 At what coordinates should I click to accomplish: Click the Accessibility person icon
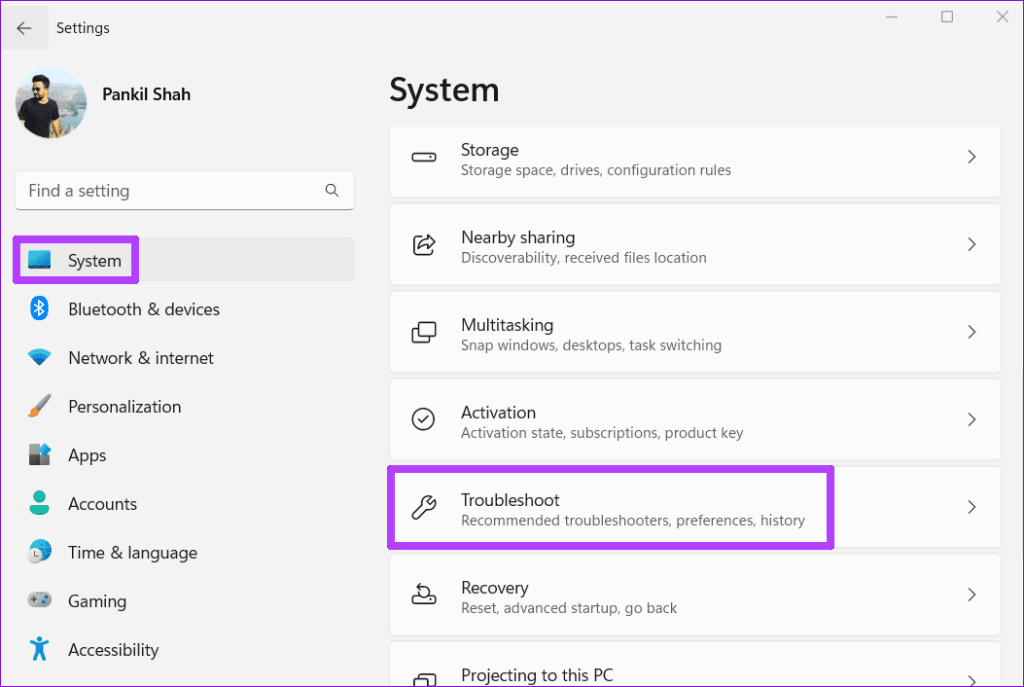pos(40,649)
